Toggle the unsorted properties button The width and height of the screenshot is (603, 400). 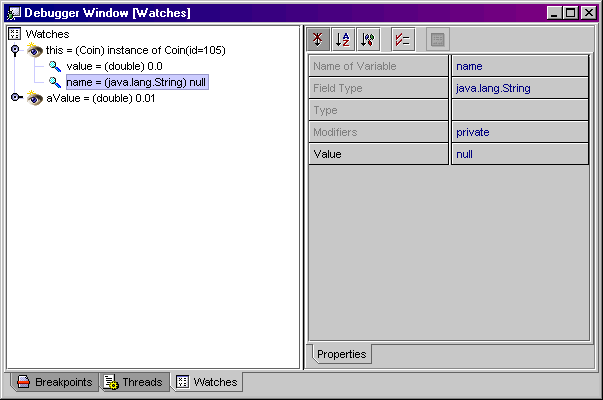click(318, 39)
